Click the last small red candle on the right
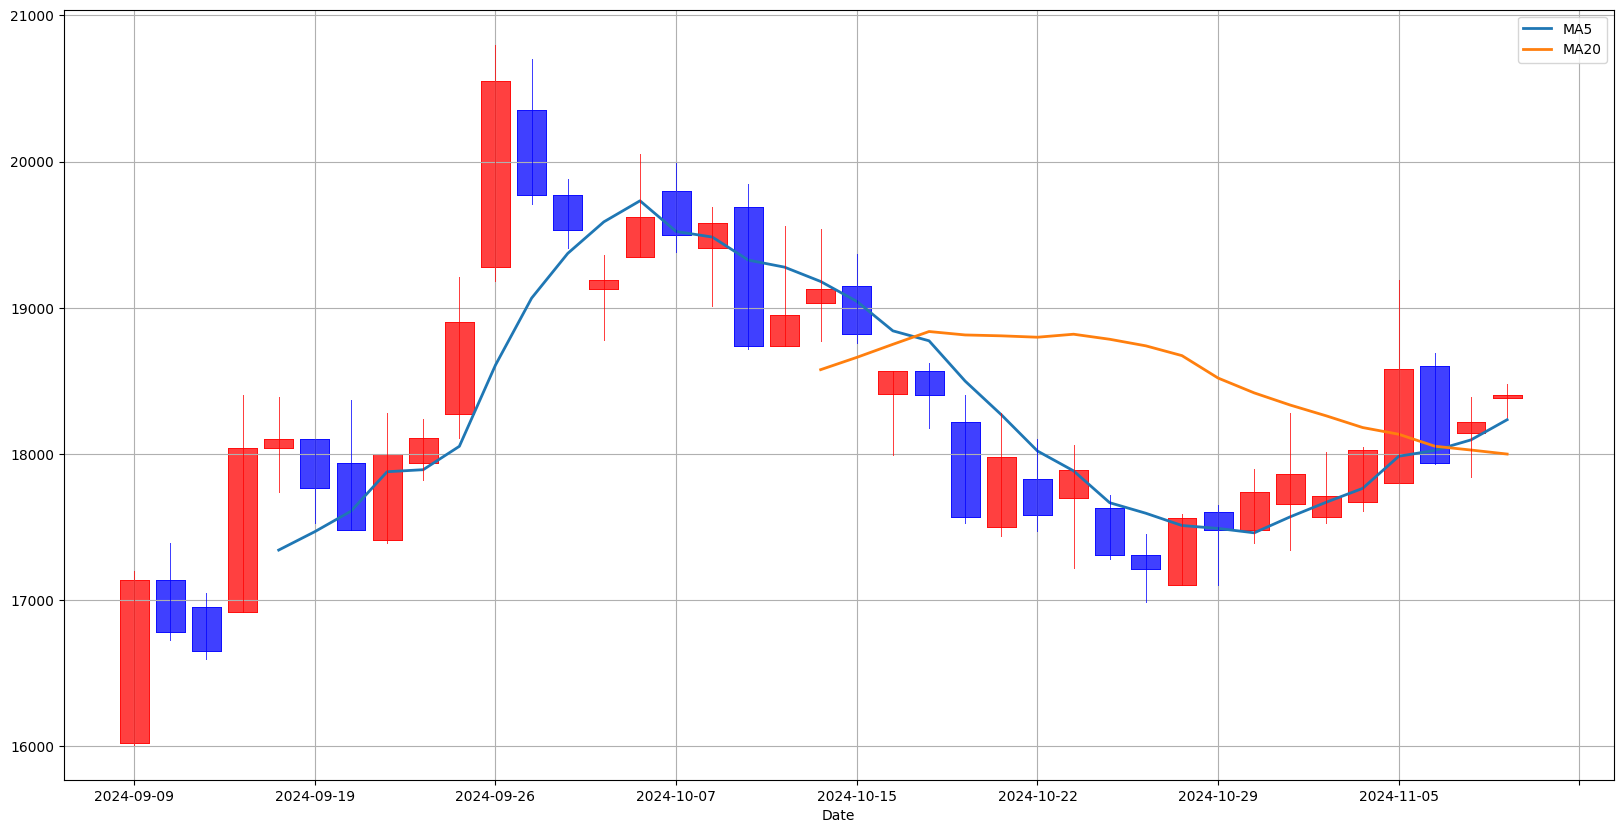Image resolution: width=1623 pixels, height=833 pixels. [1507, 397]
